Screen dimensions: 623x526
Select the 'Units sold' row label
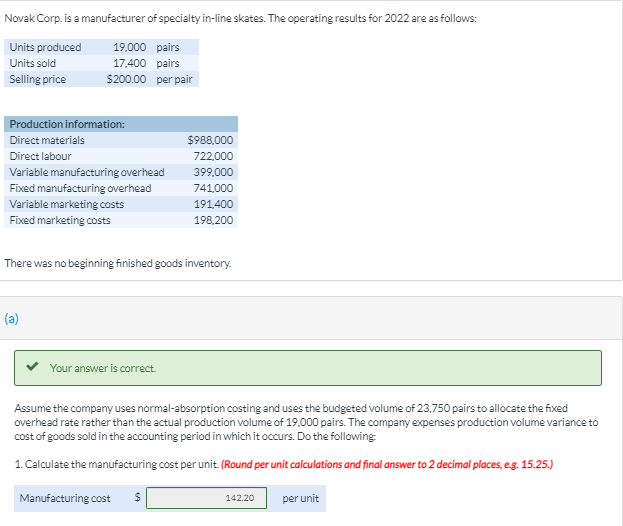(33, 63)
